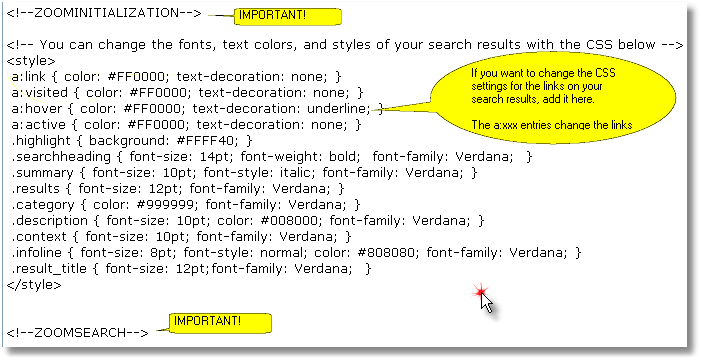
Task: Click the .results selector
Action: click(36, 188)
